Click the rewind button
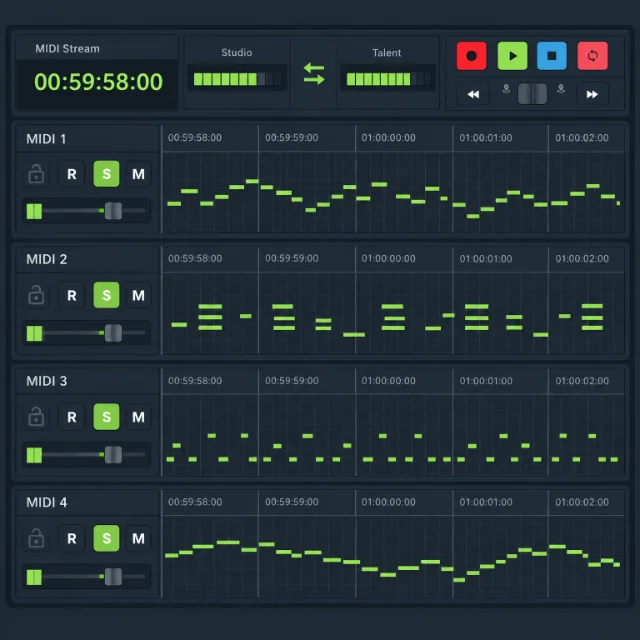 point(473,94)
